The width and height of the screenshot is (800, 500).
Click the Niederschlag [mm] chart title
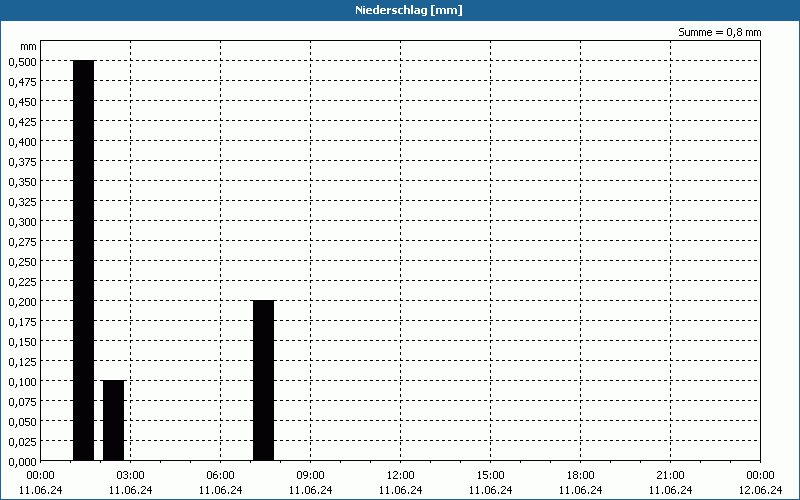click(x=409, y=10)
